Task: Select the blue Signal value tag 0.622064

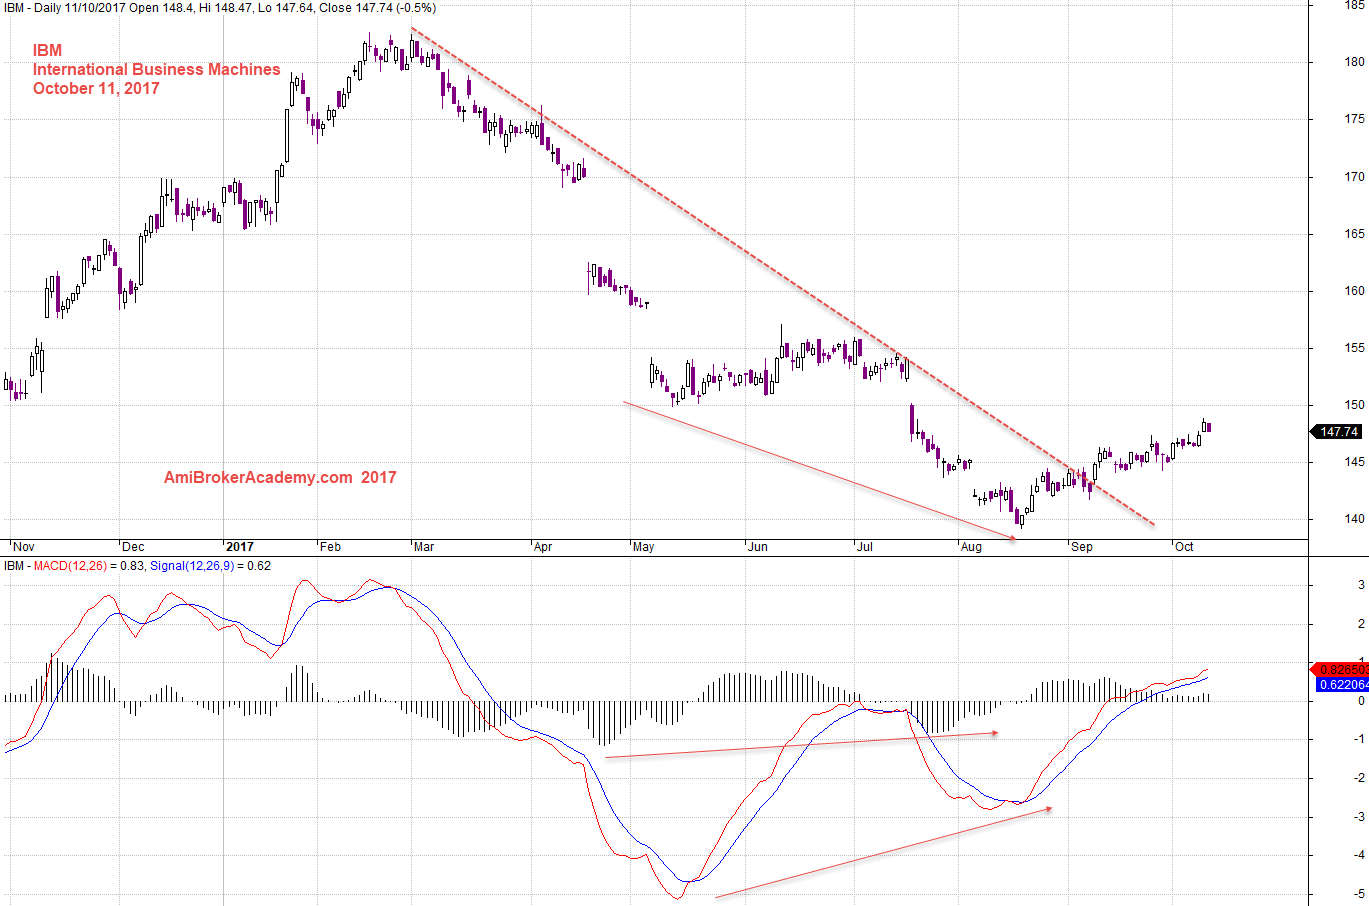Action: tap(1340, 685)
